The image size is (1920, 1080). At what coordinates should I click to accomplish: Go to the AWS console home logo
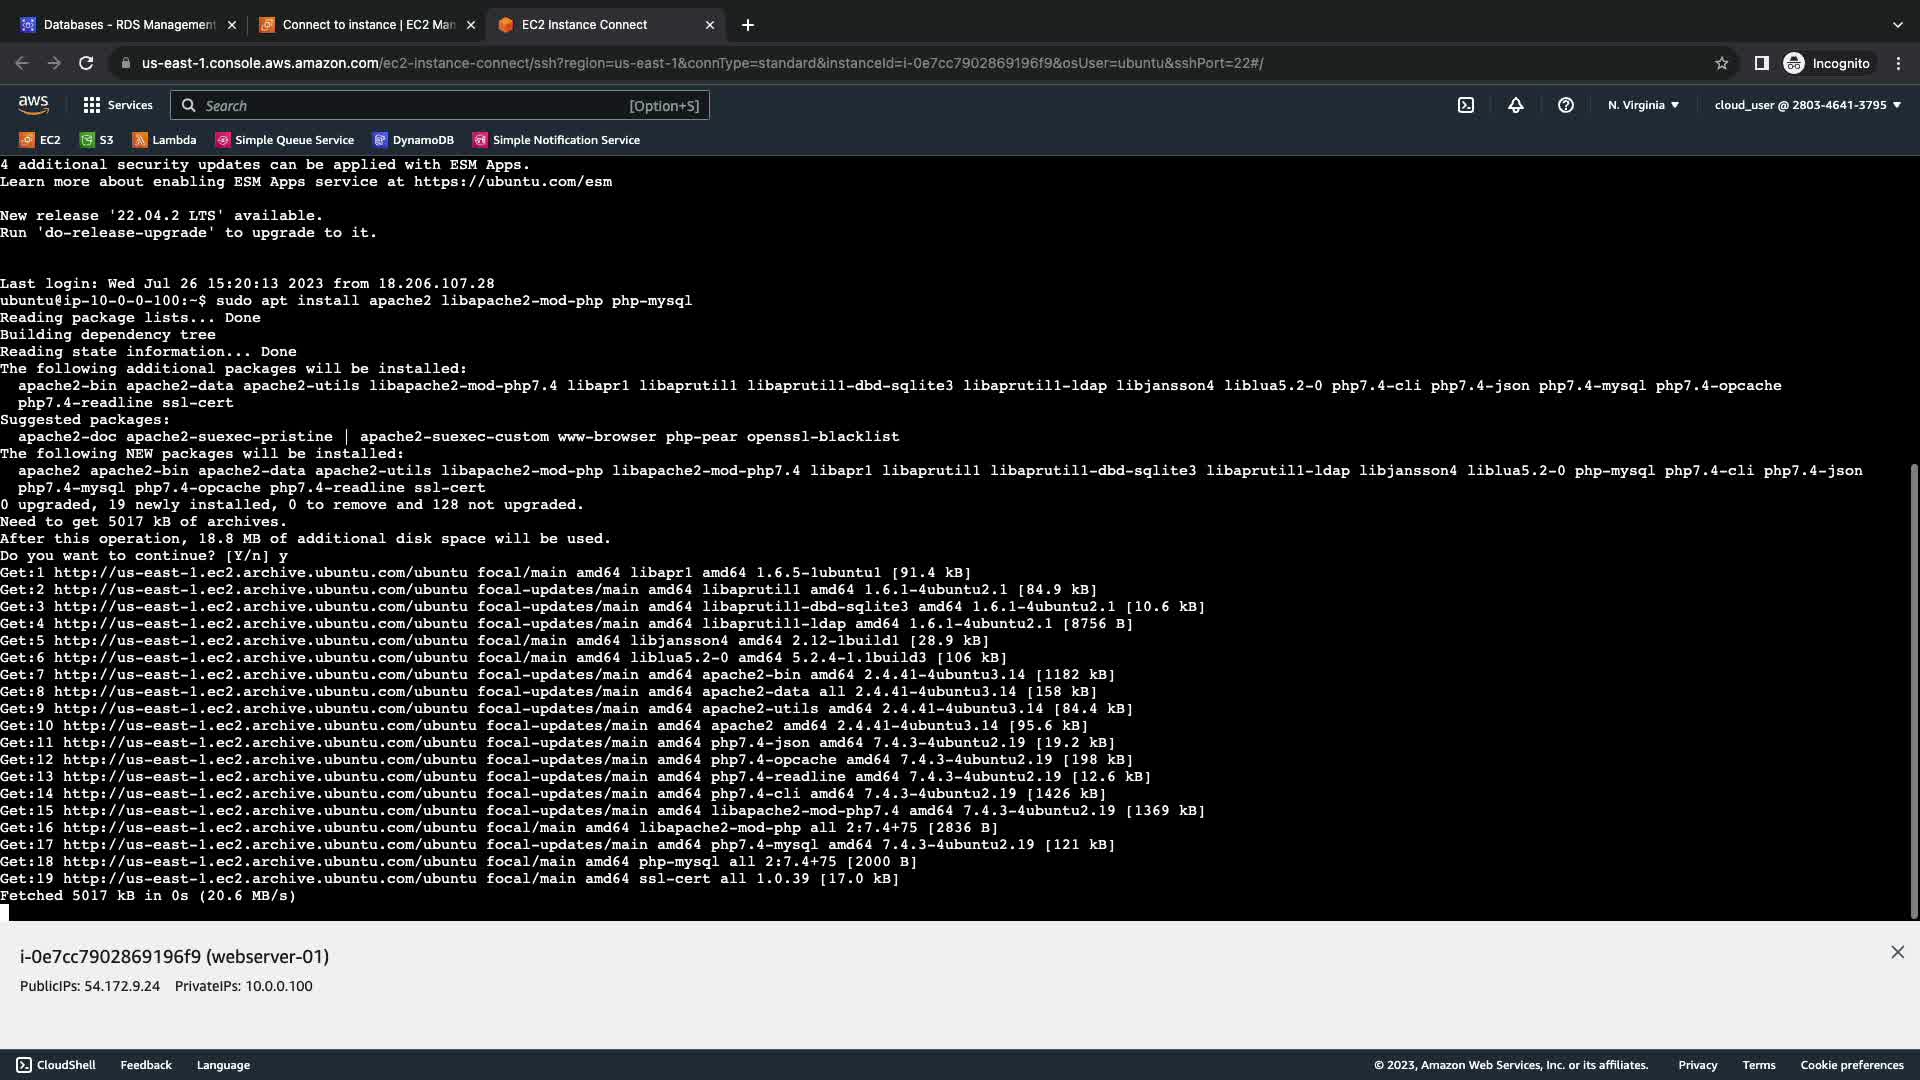coord(33,104)
